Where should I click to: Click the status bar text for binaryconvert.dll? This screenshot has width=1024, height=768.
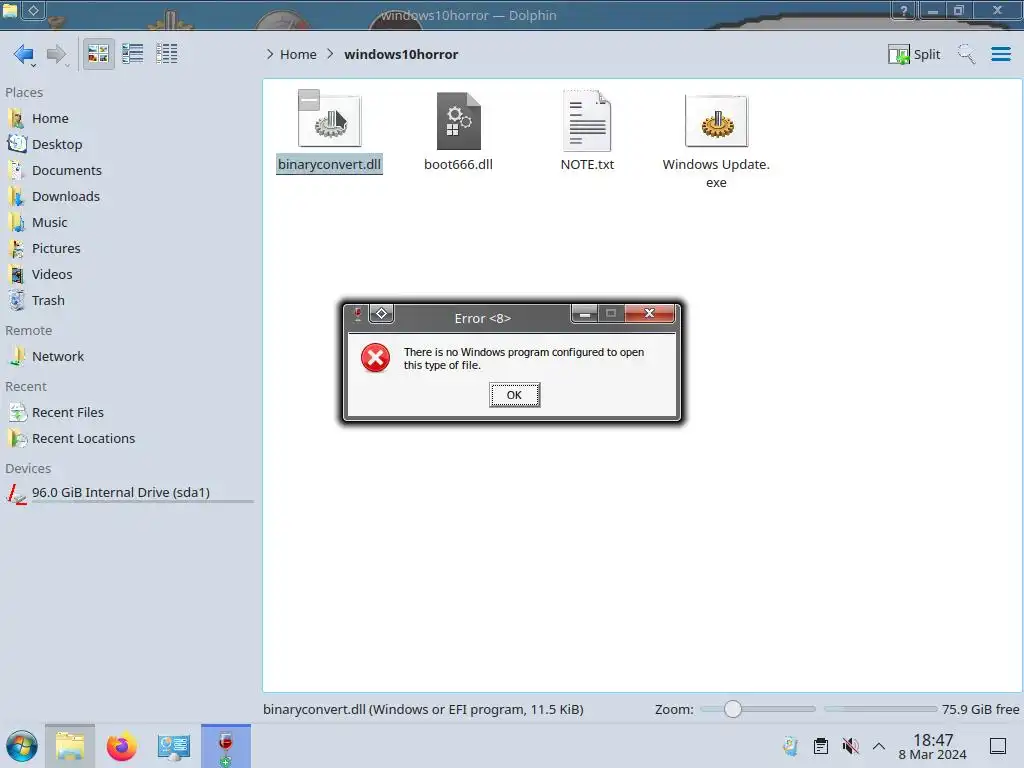(x=423, y=710)
